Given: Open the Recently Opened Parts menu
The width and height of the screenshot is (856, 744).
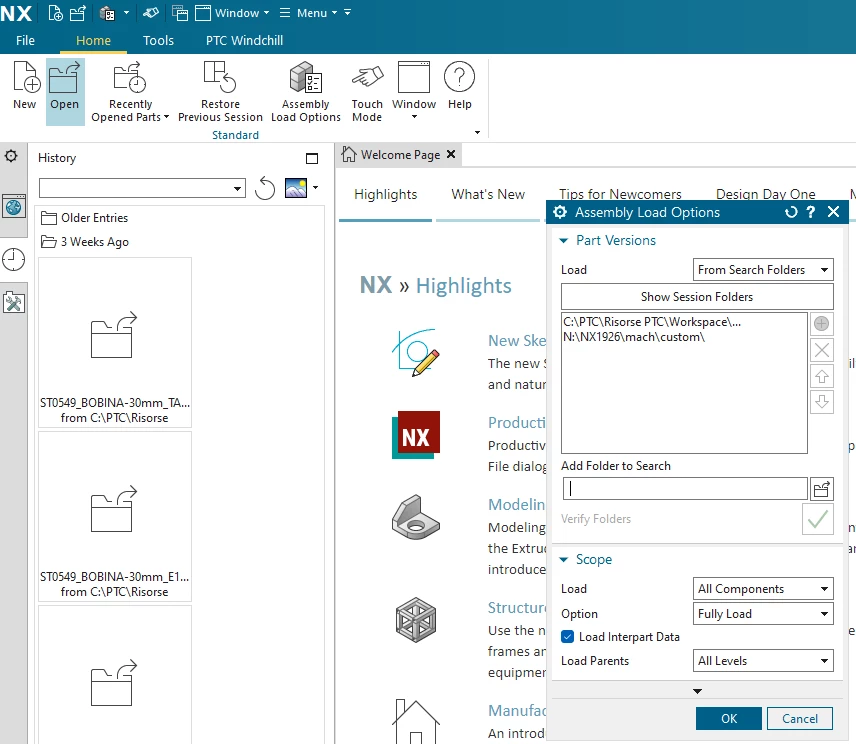Looking at the screenshot, I should point(130,92).
